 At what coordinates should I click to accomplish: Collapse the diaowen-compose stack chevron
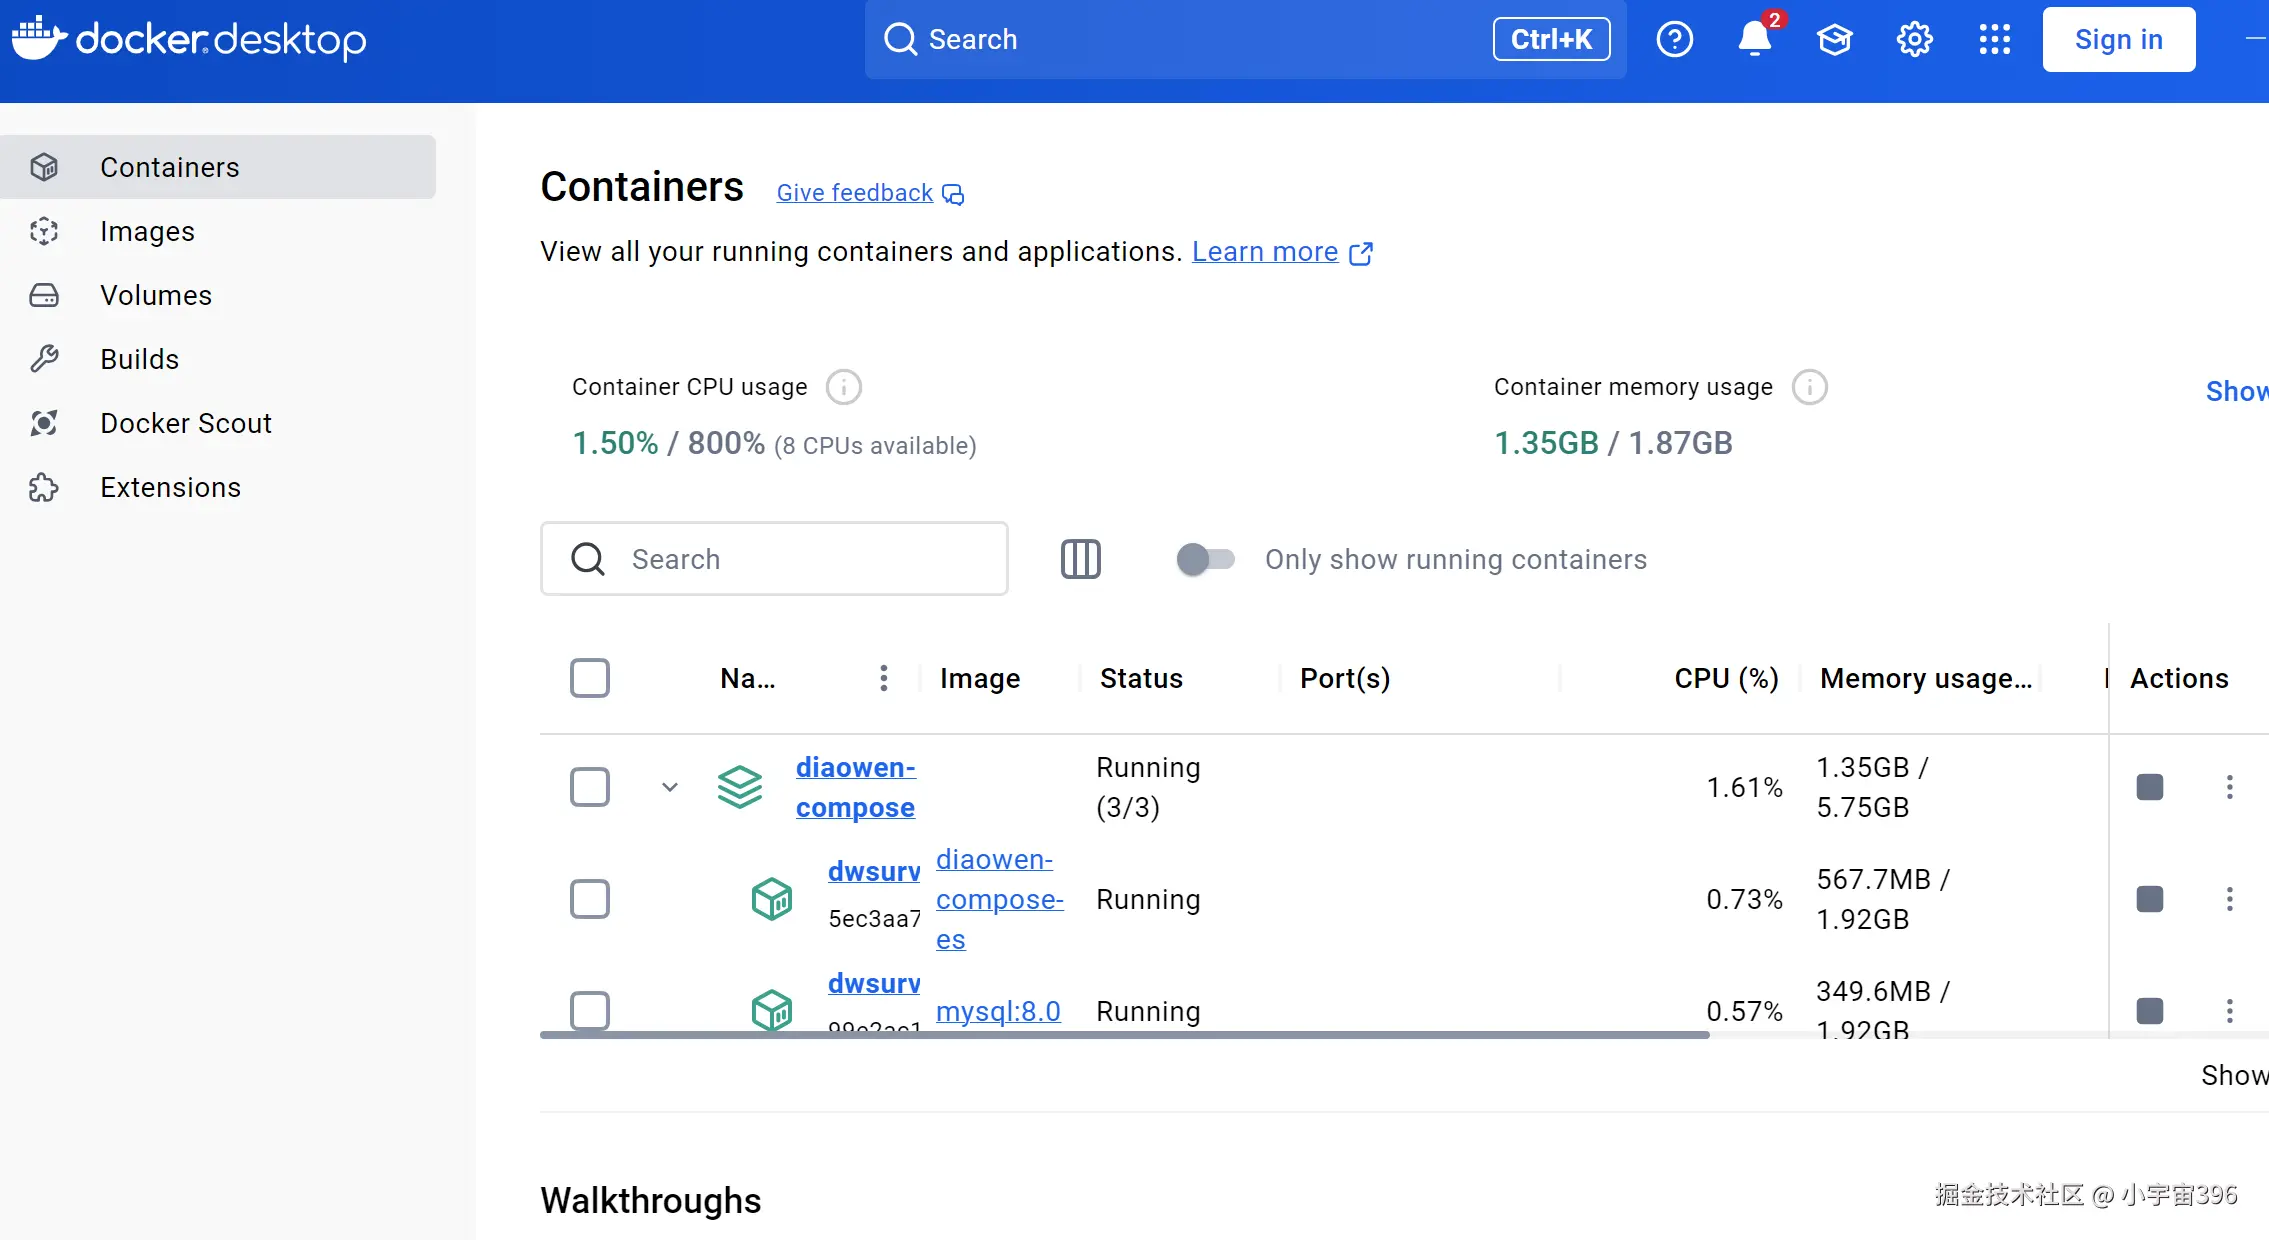(670, 787)
